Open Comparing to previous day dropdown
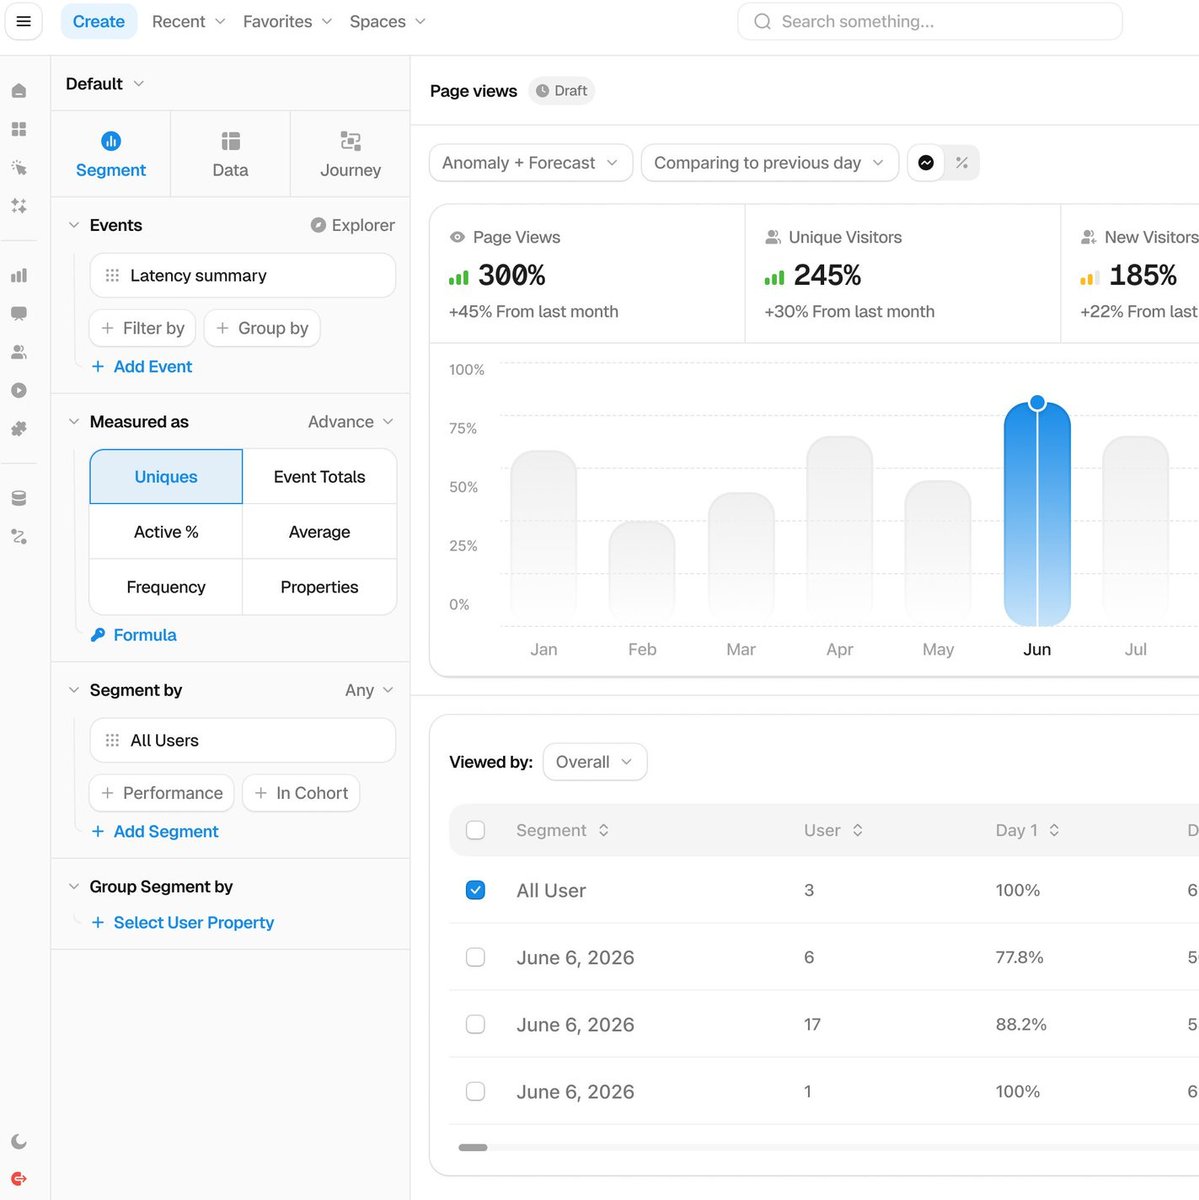Image resolution: width=1199 pixels, height=1200 pixels. 770,163
